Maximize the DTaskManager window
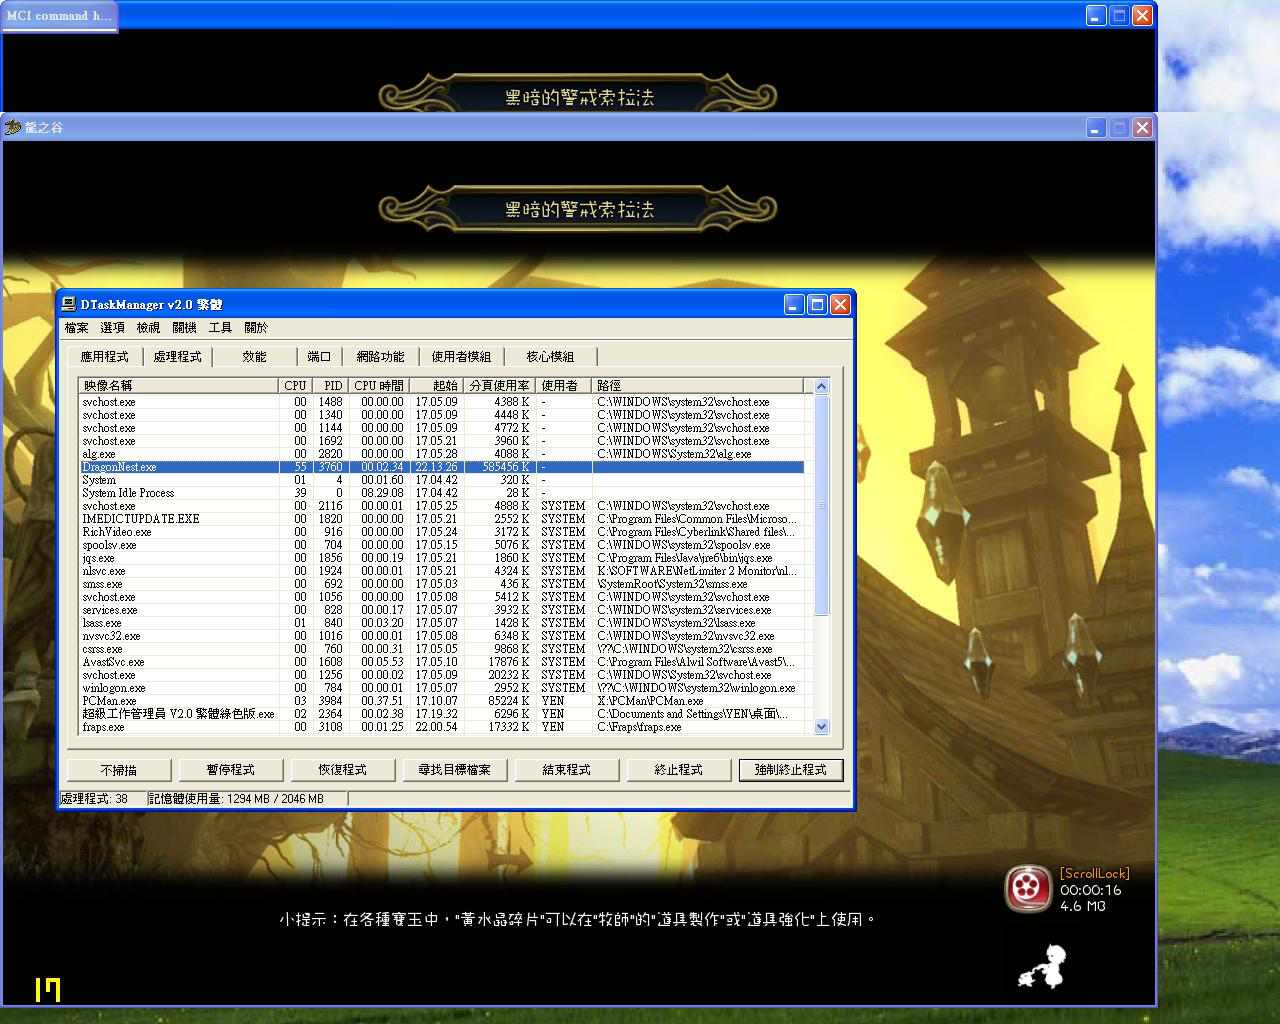This screenshot has height=1024, width=1280. pos(817,304)
